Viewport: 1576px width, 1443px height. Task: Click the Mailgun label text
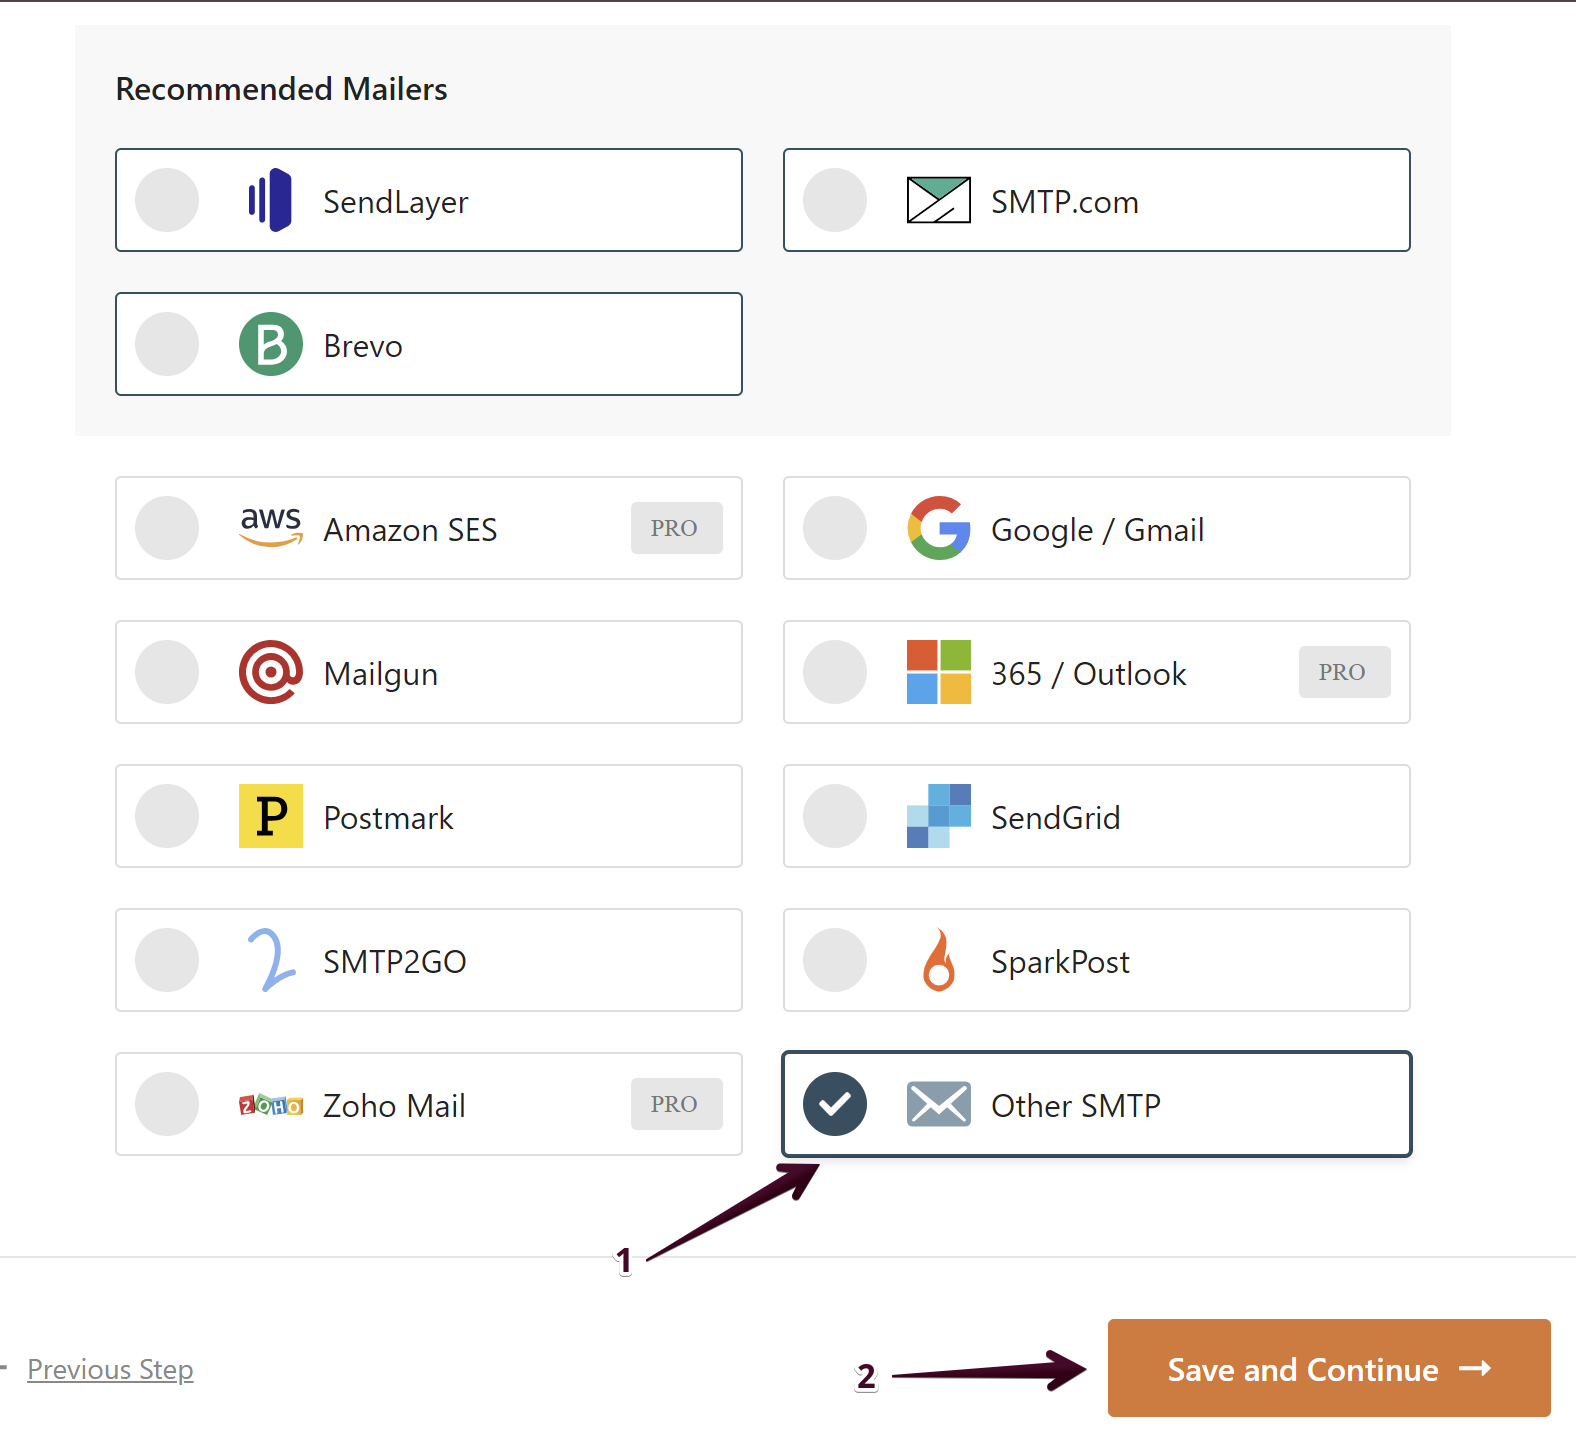click(381, 674)
